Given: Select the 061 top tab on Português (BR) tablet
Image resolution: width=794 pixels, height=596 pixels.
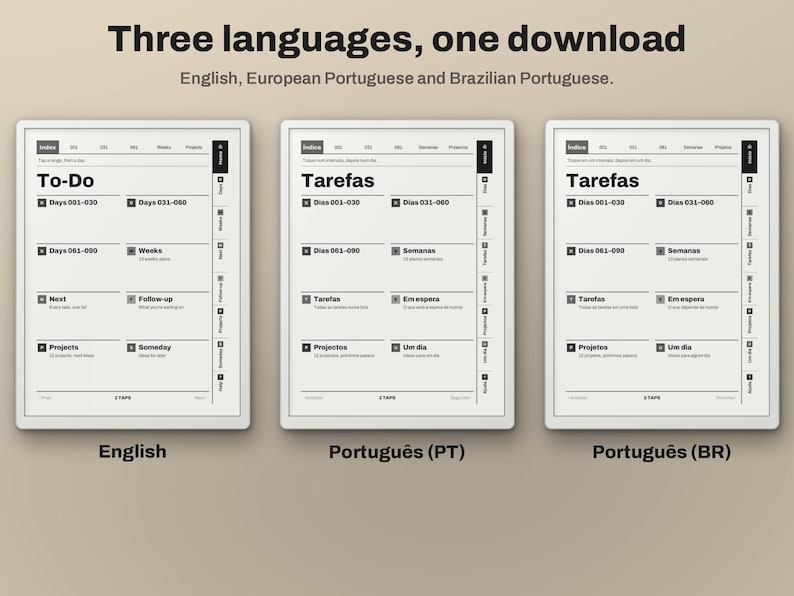Looking at the screenshot, I should coord(663,147).
